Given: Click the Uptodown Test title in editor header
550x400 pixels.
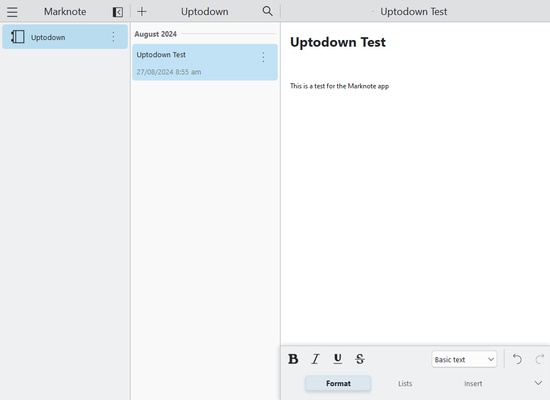Looking at the screenshot, I should click(414, 12).
